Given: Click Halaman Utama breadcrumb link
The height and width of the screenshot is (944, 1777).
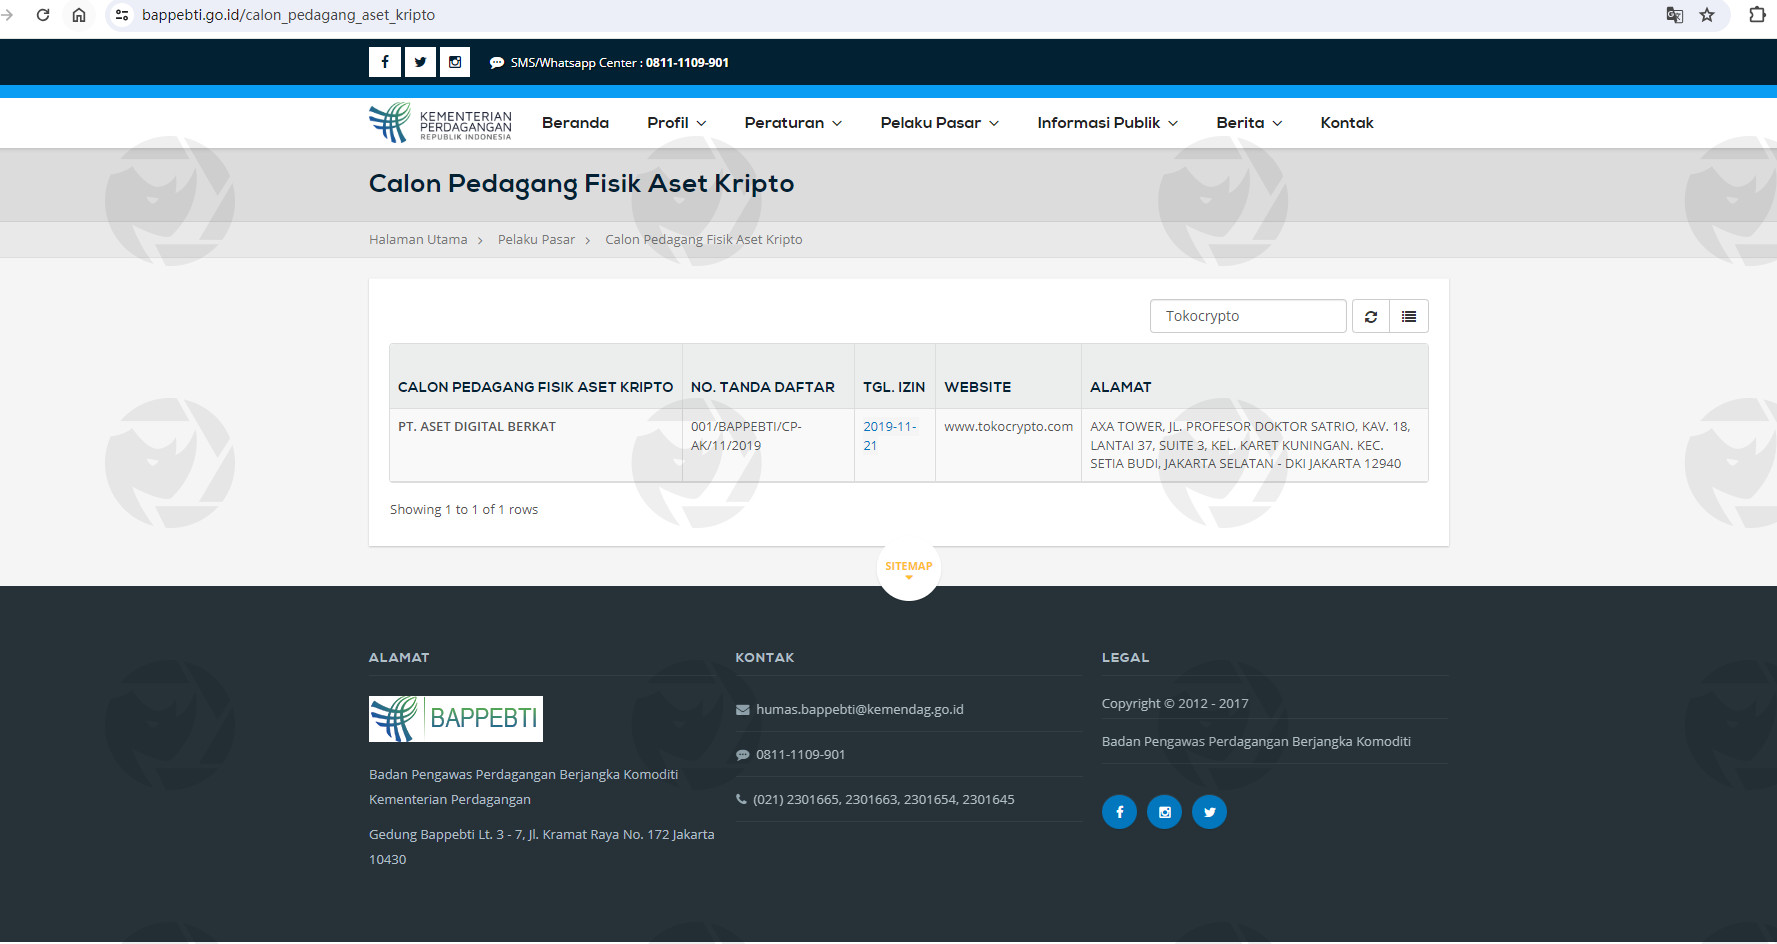Looking at the screenshot, I should [x=418, y=240].
